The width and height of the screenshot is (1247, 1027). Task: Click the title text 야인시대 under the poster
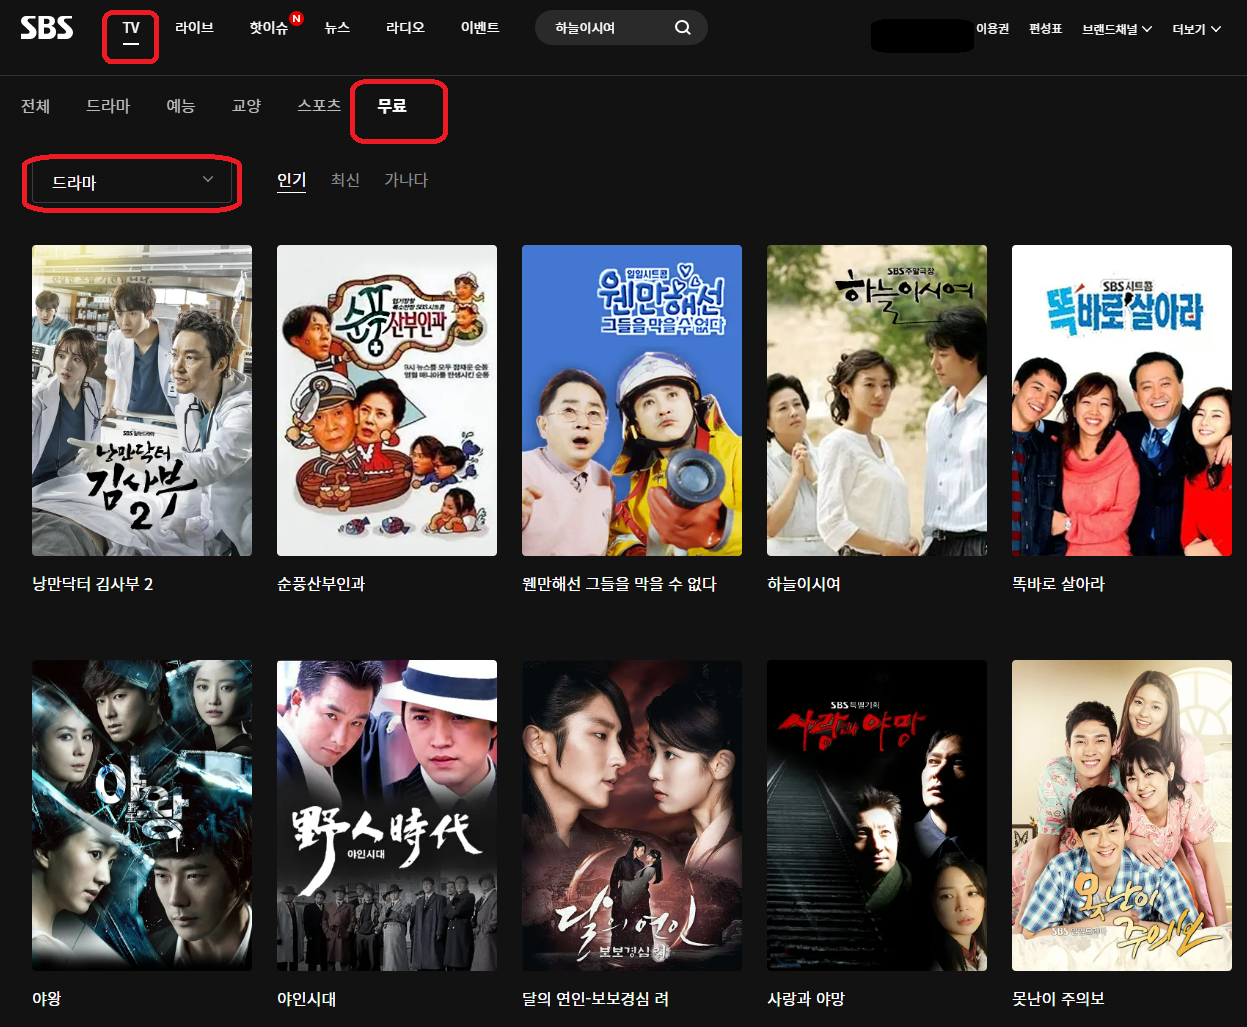pyautogui.click(x=307, y=999)
